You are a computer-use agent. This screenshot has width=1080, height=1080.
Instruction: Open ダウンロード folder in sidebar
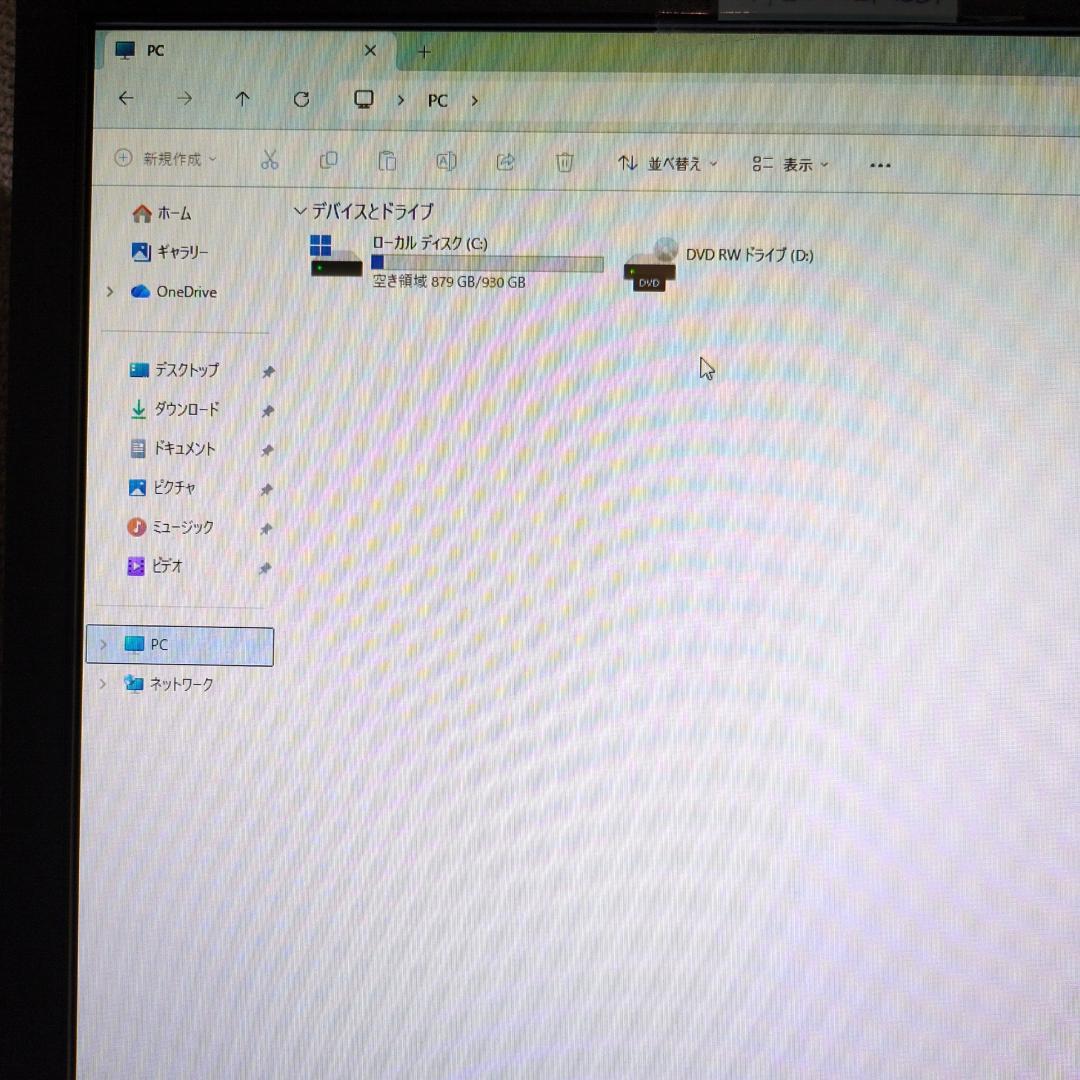click(186, 409)
